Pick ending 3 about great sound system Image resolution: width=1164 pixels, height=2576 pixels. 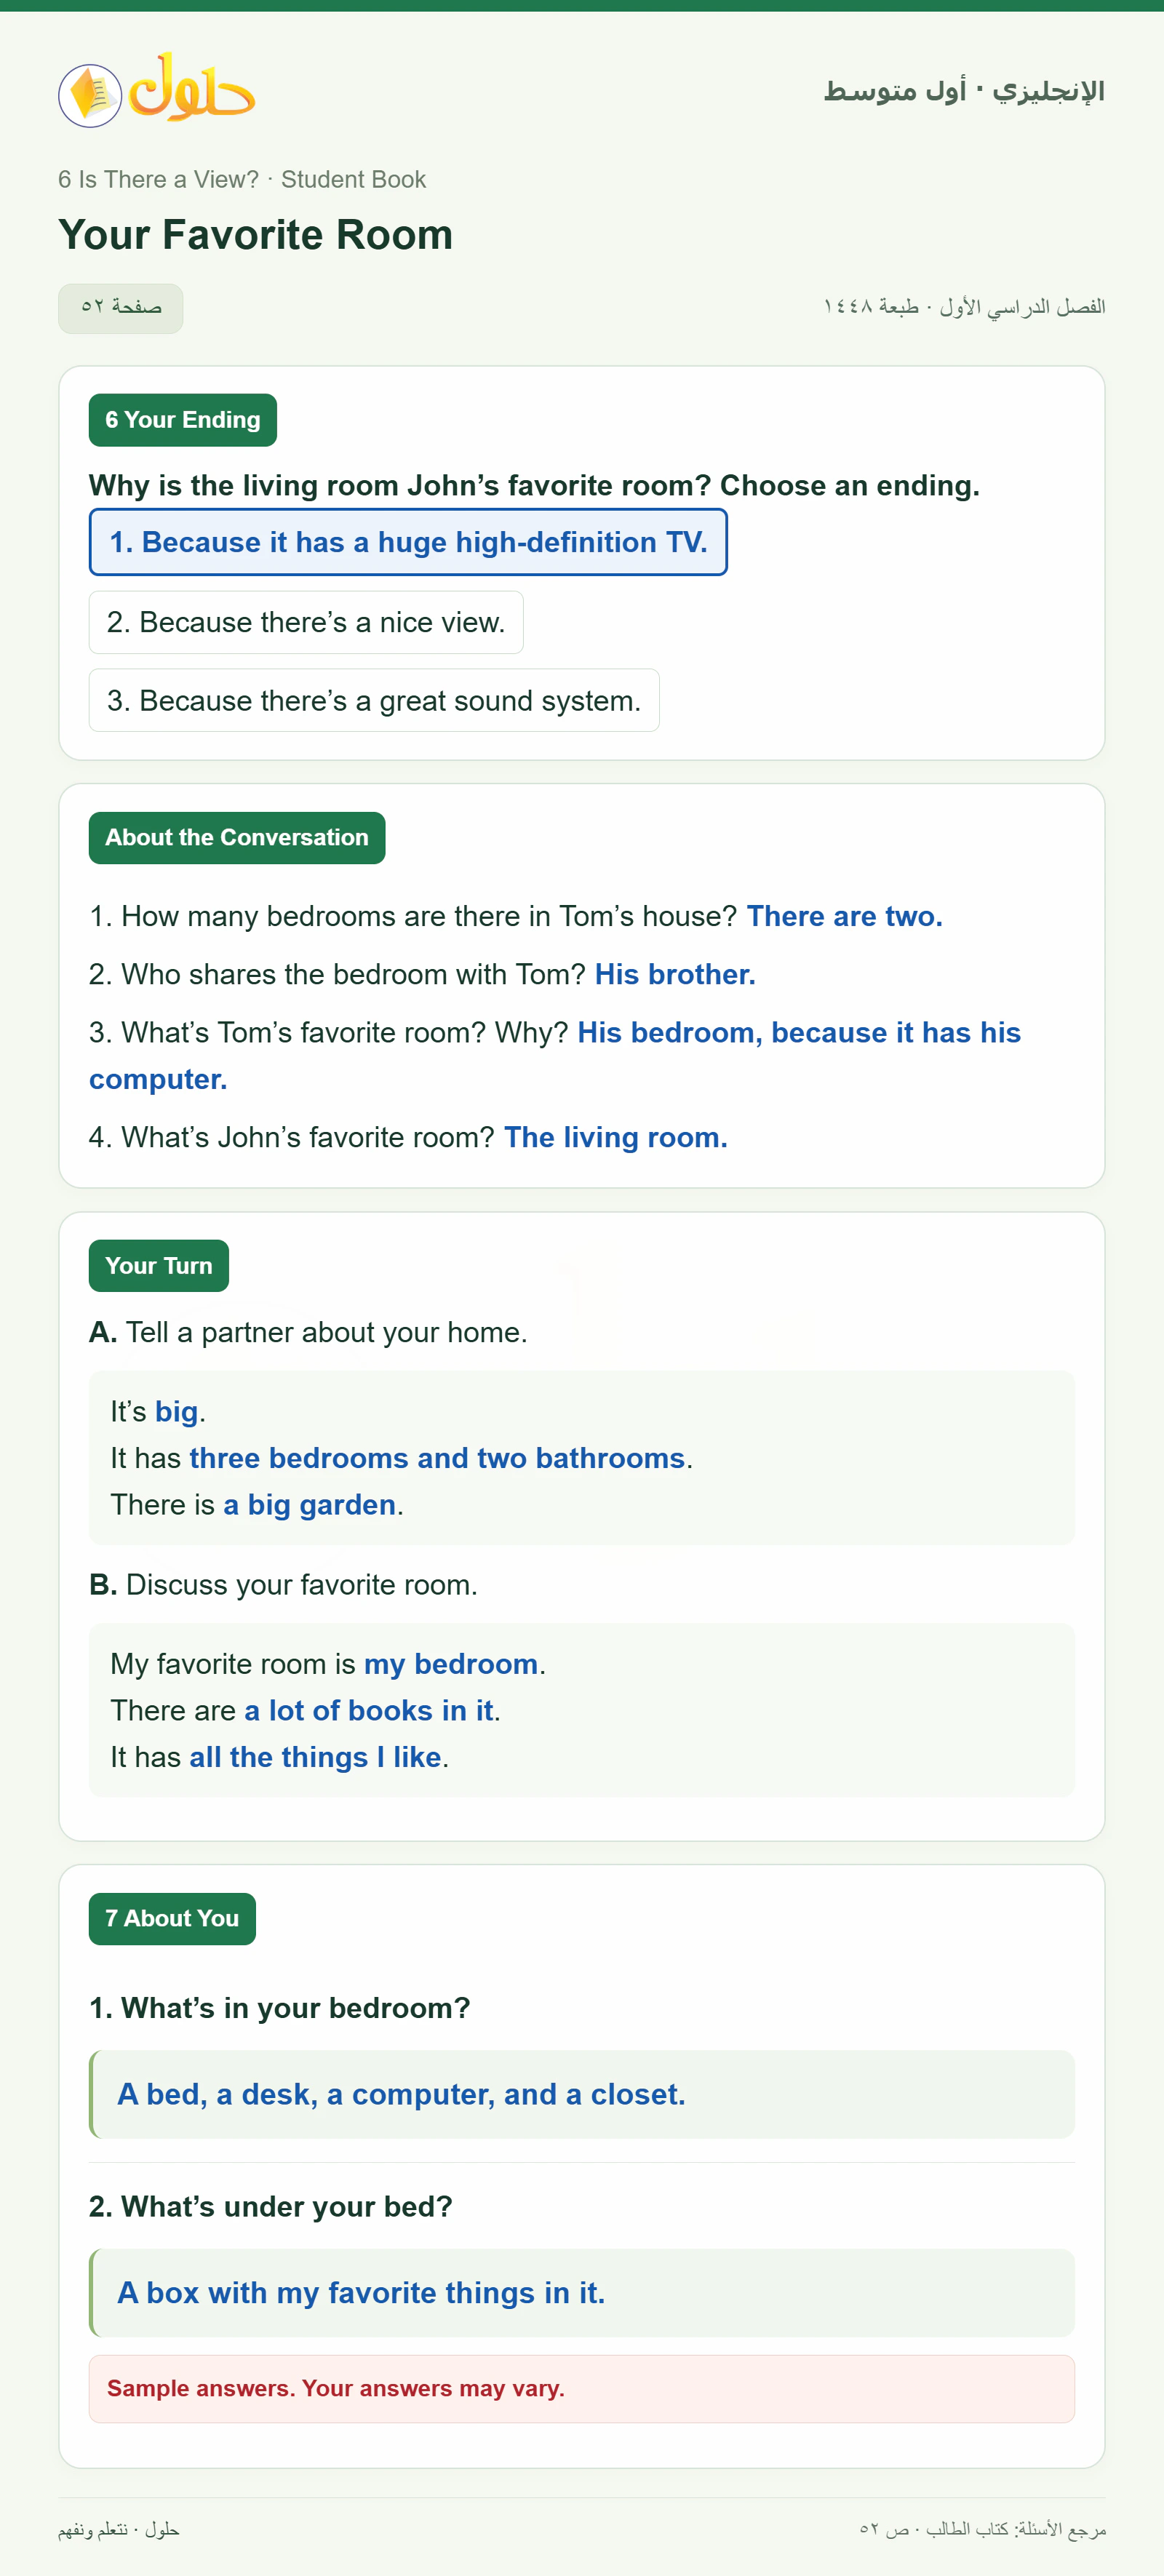pyautogui.click(x=374, y=700)
